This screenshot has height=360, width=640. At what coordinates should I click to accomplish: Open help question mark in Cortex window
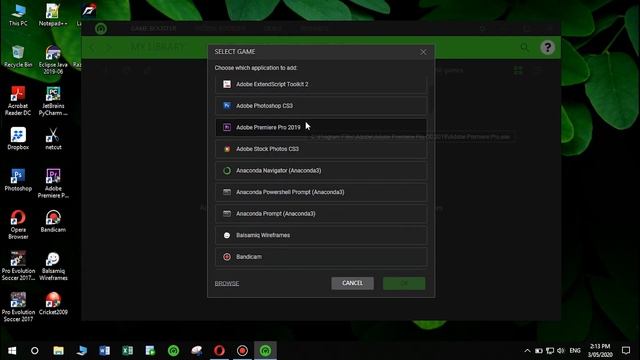coord(547,47)
